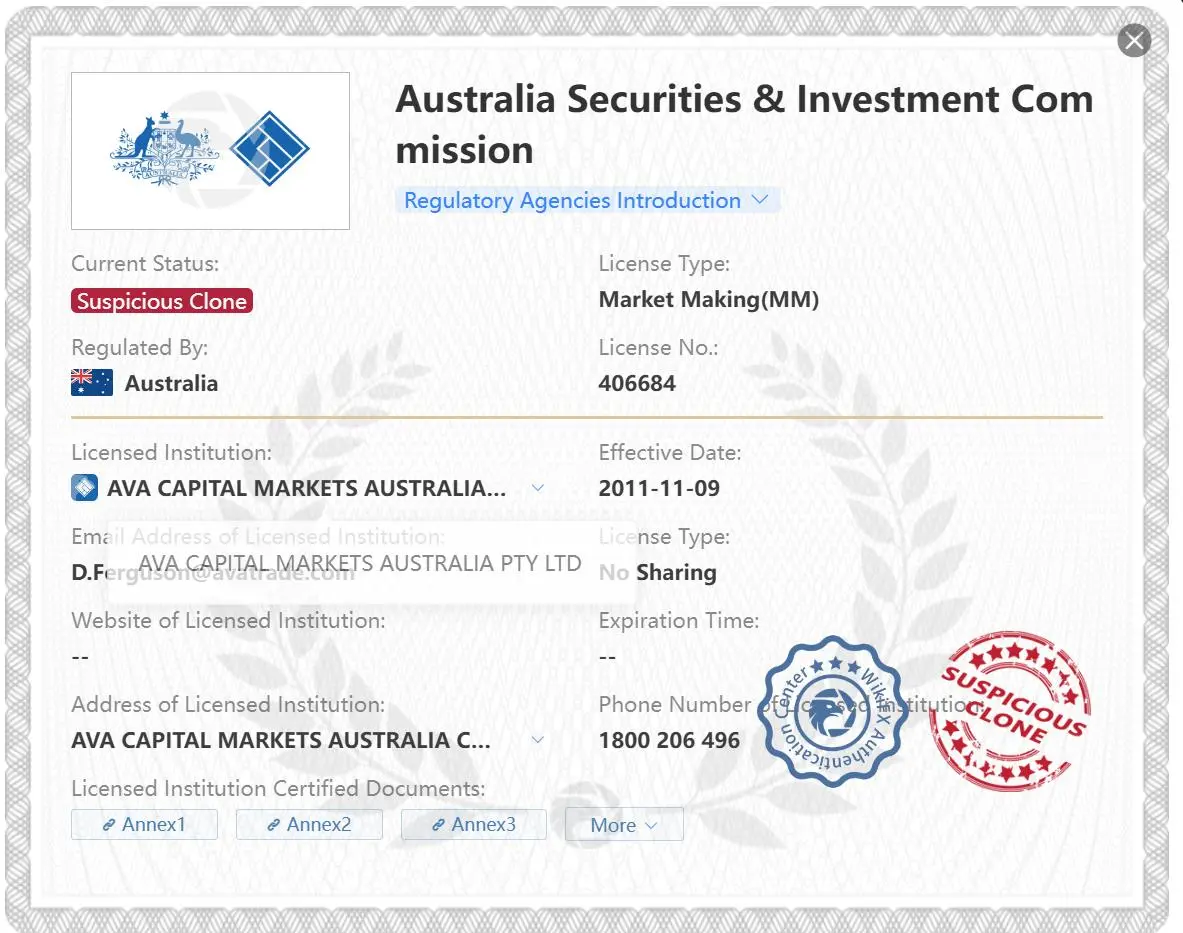1183x933 pixels.
Task: Expand Regulatory Agencies Introduction dropdown
Action: pos(587,201)
